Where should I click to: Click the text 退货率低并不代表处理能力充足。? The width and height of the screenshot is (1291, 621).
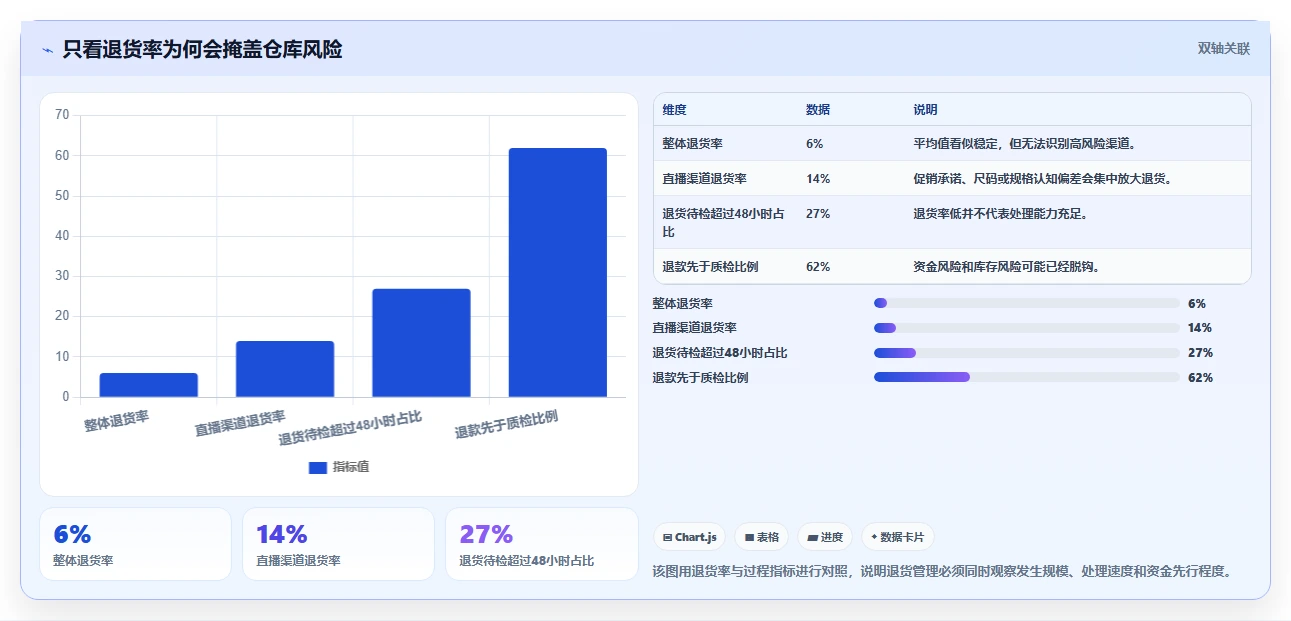coord(1000,214)
